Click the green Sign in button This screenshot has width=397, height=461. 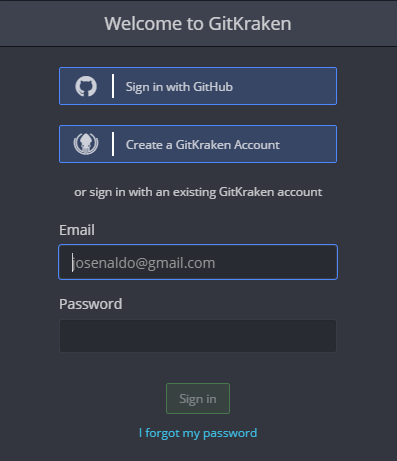coord(198,399)
